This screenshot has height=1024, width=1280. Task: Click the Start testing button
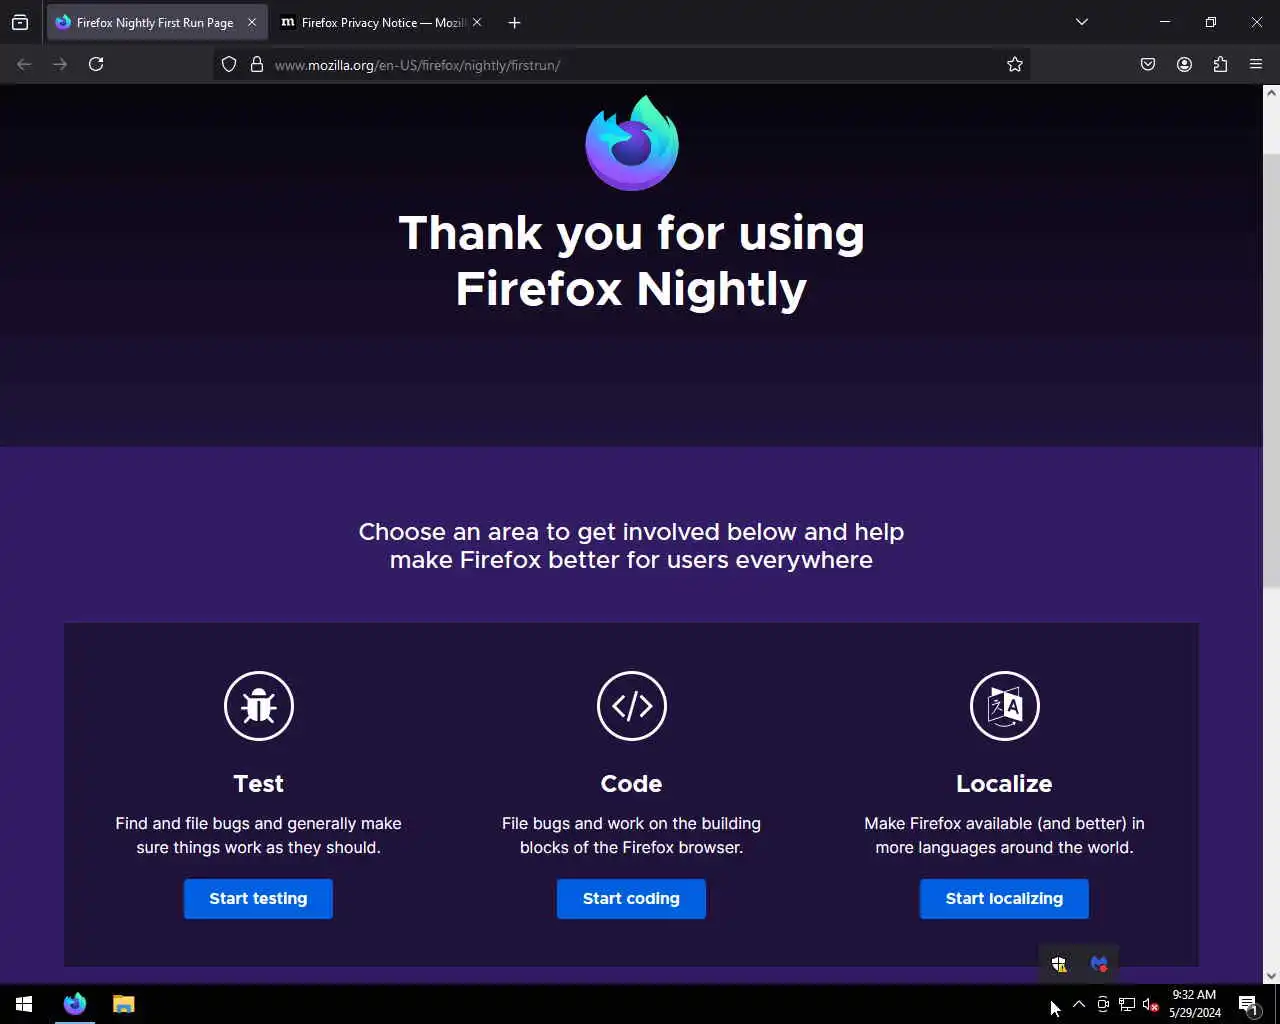pyautogui.click(x=258, y=898)
